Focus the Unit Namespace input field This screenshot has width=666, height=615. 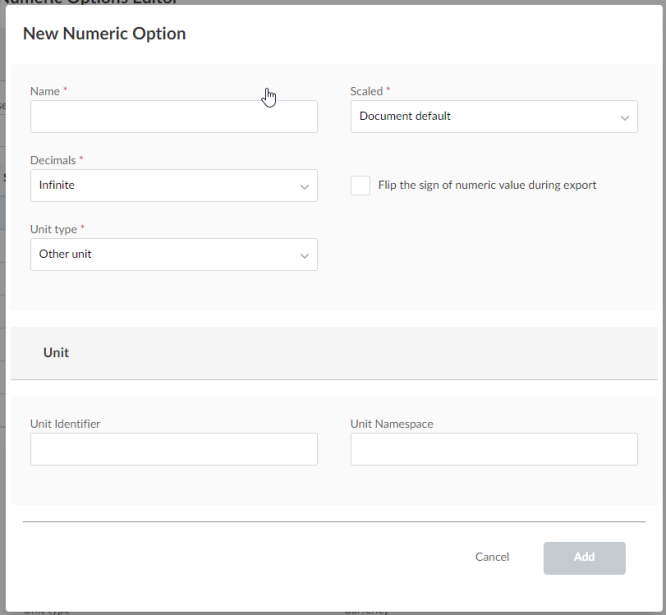point(493,450)
